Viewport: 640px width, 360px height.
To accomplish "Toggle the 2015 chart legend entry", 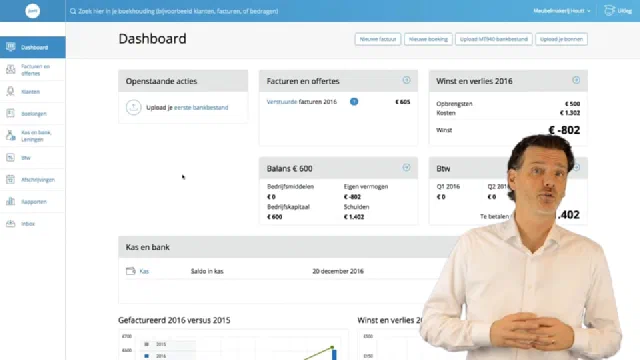I will [x=155, y=344].
